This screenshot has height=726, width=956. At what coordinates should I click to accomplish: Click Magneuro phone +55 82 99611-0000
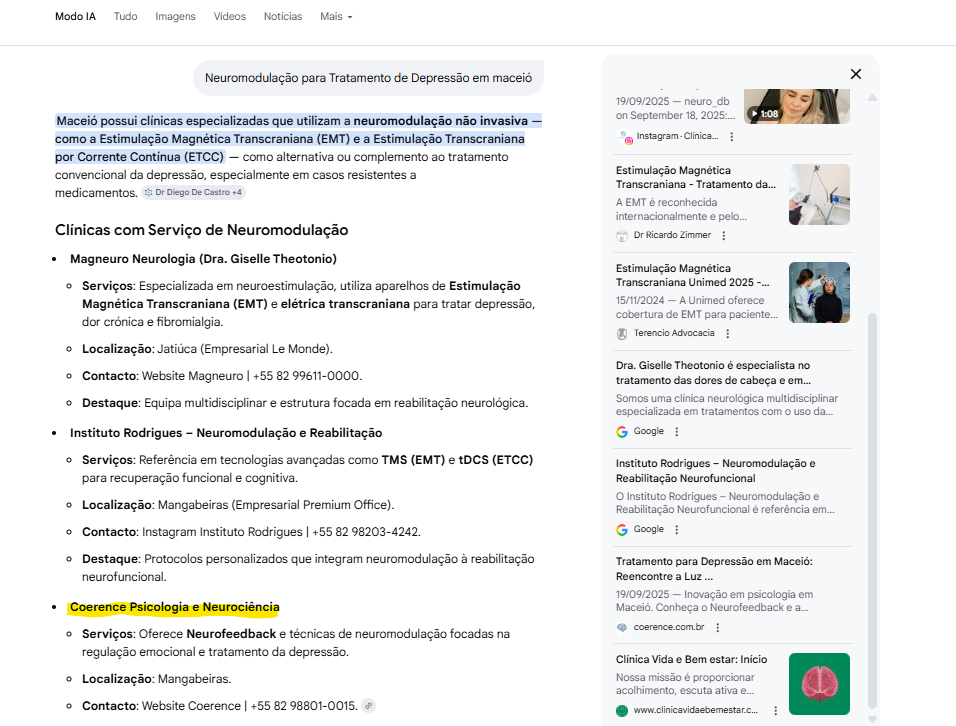tap(306, 376)
